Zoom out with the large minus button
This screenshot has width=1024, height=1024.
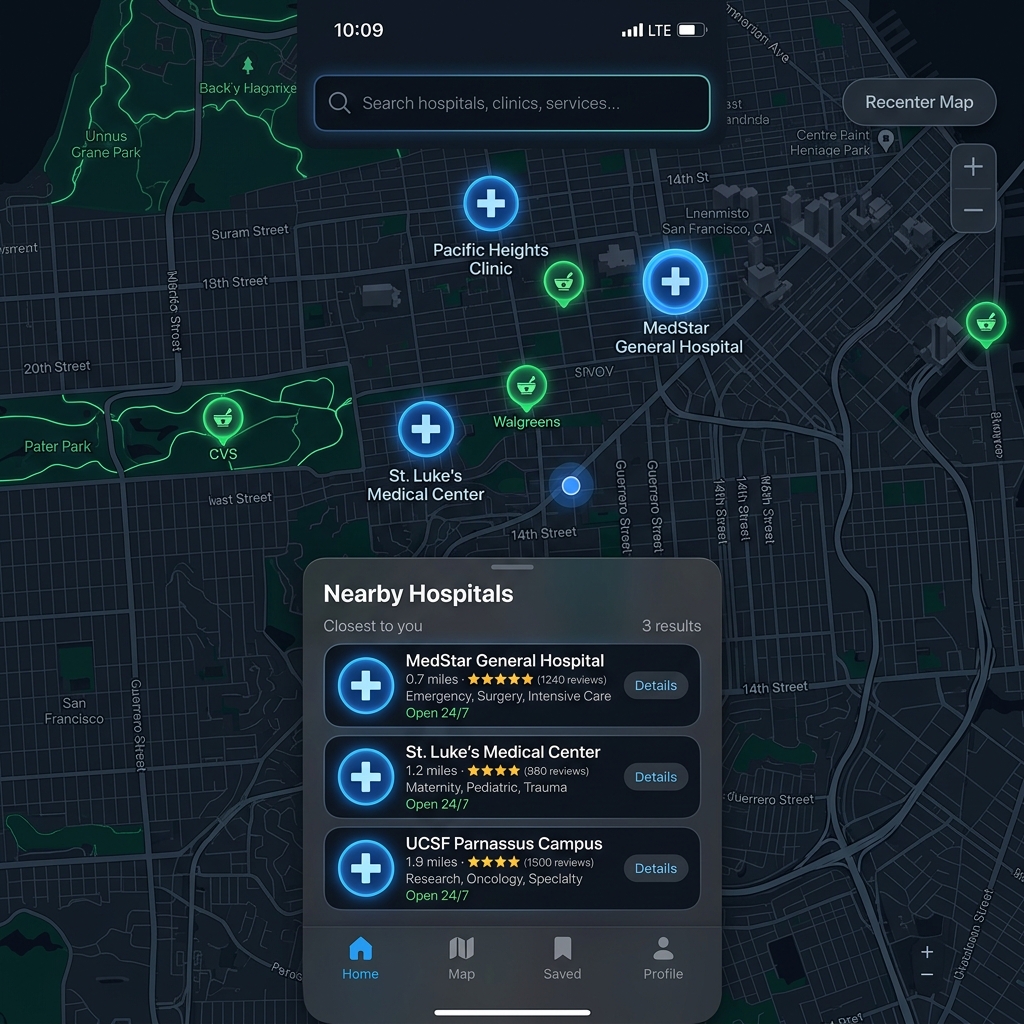pos(973,210)
